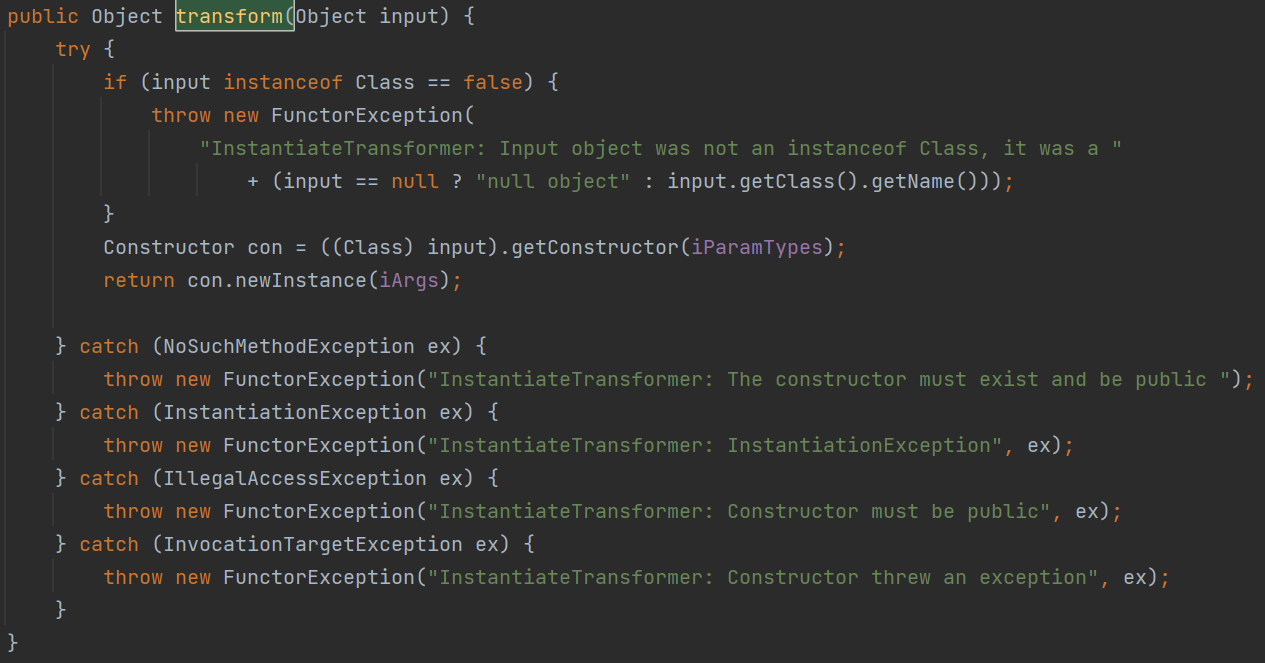Click the false literal in the if condition
The image size is (1265, 663).
493,82
